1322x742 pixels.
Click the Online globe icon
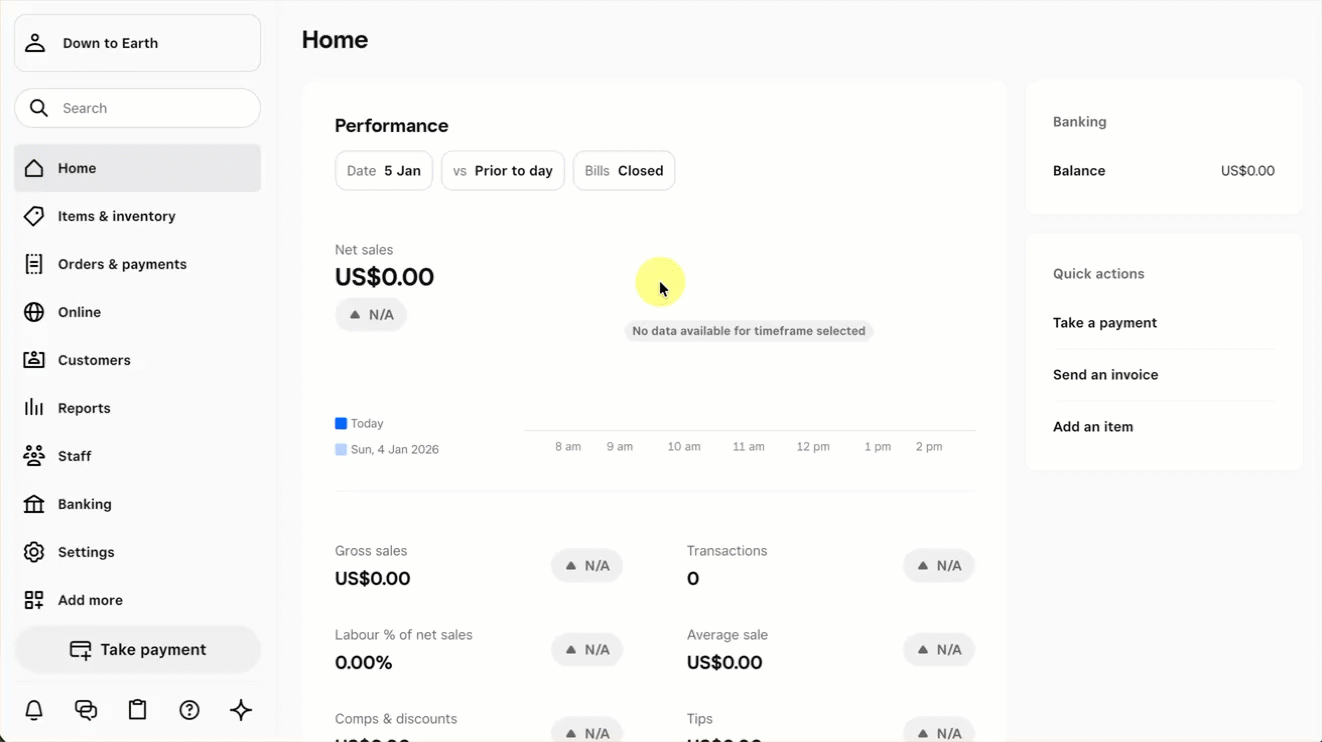point(34,312)
